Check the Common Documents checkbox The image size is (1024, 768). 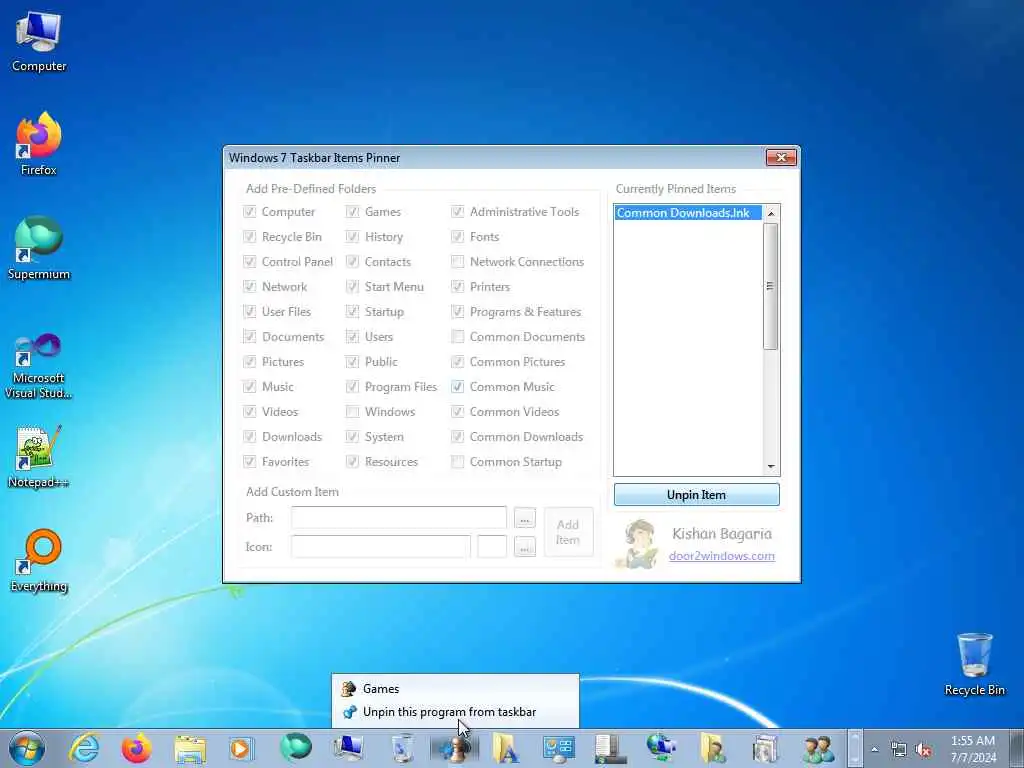coord(458,337)
